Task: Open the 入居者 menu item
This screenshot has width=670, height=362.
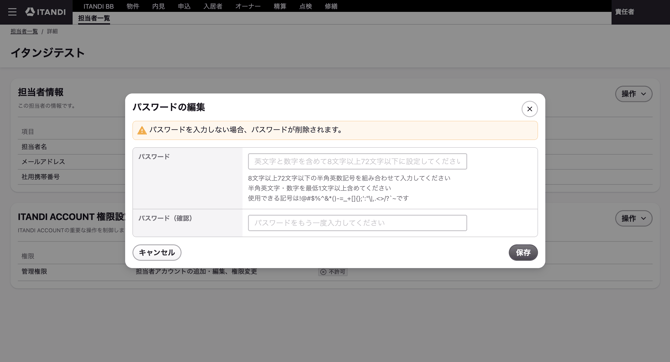Action: pyautogui.click(x=213, y=6)
